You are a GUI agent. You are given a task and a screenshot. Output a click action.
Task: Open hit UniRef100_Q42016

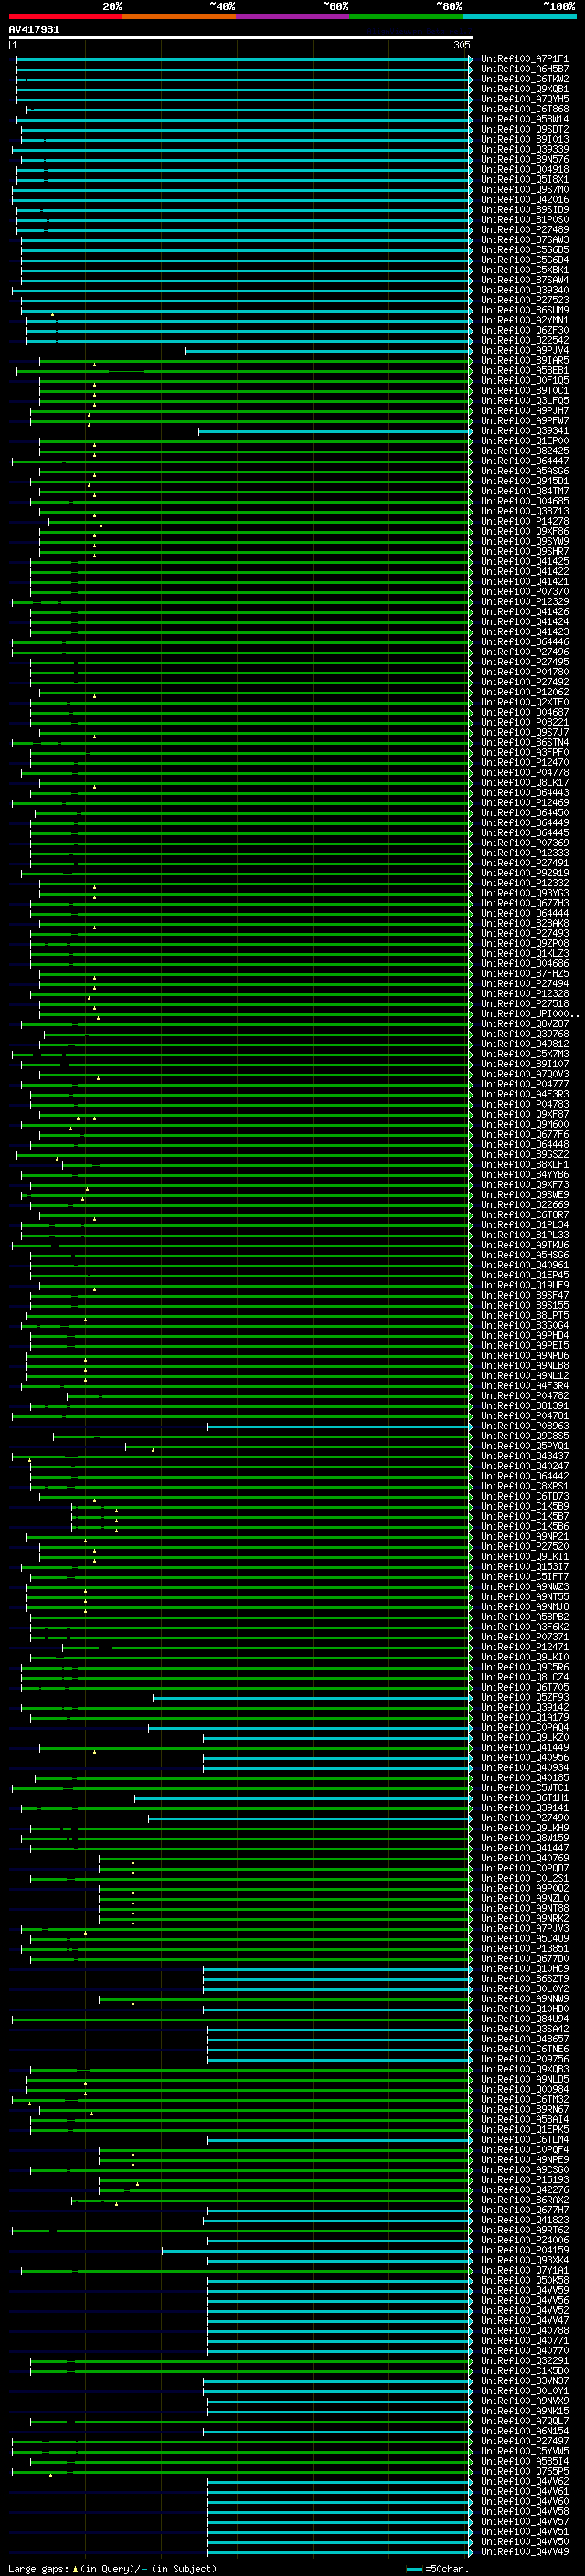[525, 200]
